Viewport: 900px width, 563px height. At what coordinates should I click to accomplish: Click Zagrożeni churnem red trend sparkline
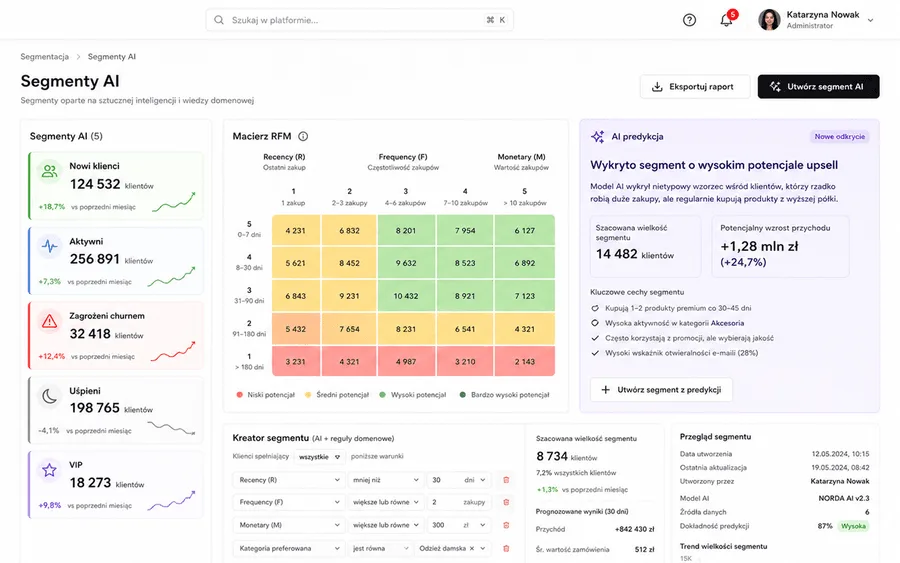tap(173, 352)
